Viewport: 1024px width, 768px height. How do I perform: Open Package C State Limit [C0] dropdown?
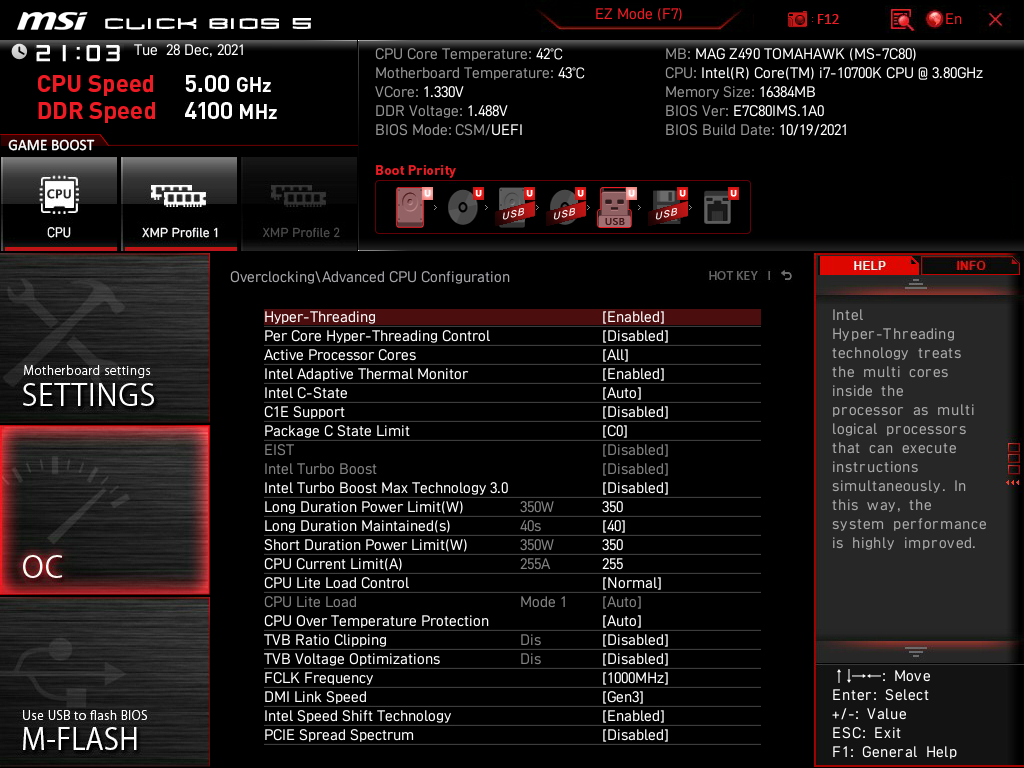512,430
